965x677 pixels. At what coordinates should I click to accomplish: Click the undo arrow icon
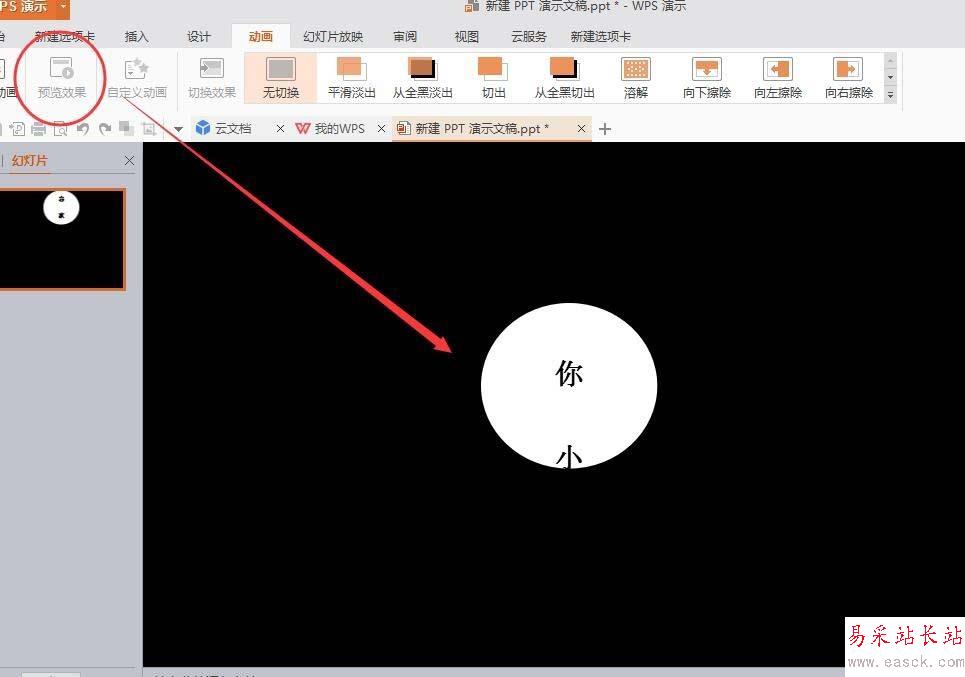pos(83,129)
